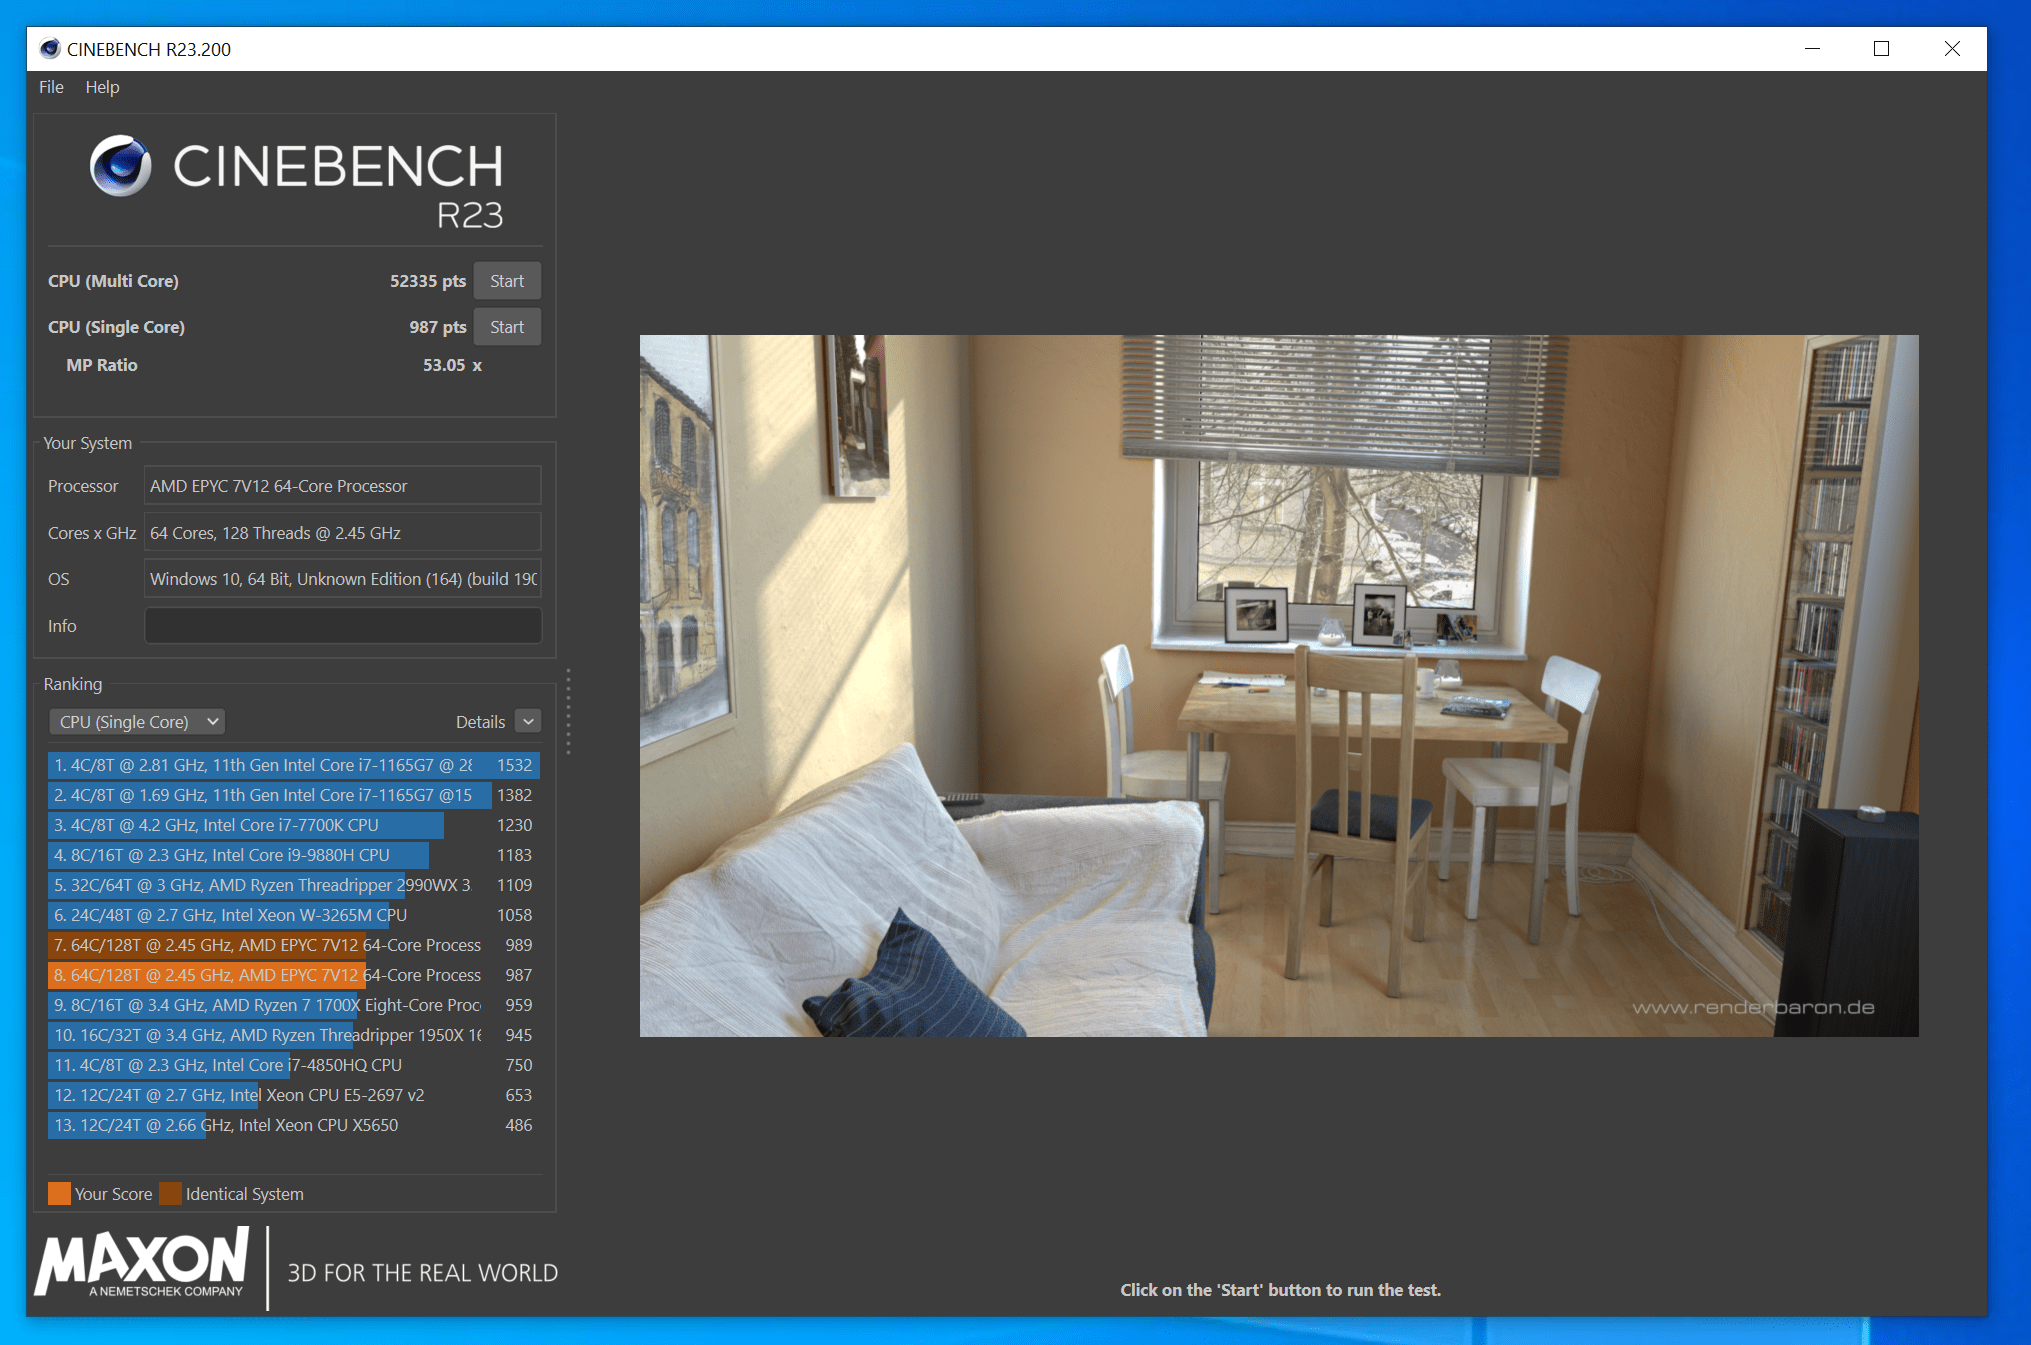
Task: Click the Cinebench sphere logo in header
Action: (121, 166)
